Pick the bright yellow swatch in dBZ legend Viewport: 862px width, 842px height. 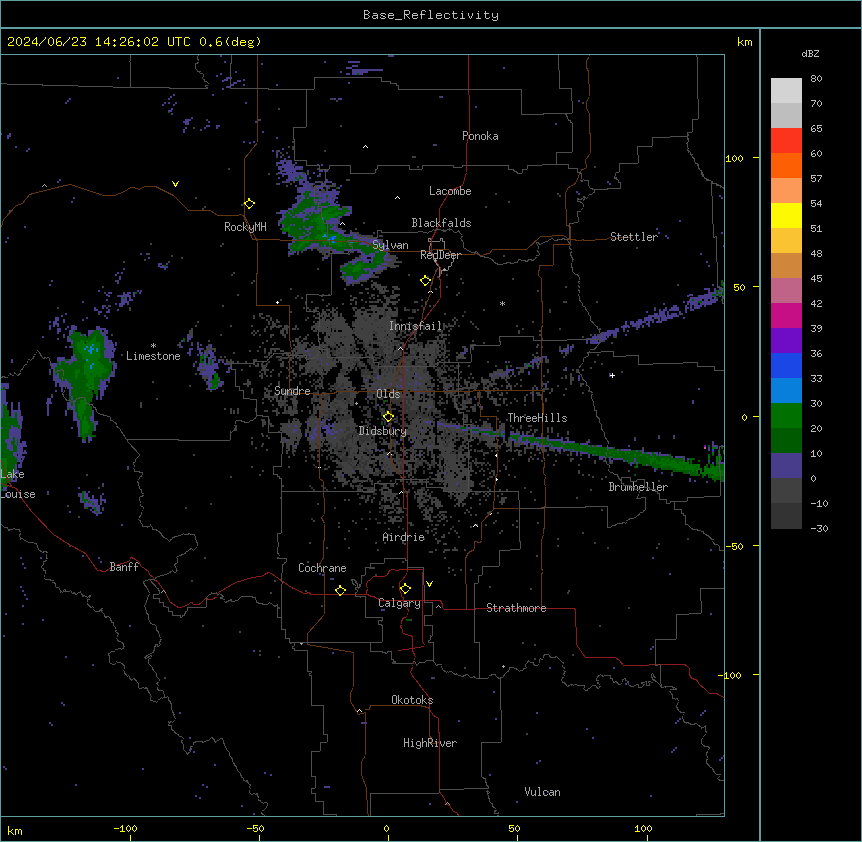tap(786, 215)
